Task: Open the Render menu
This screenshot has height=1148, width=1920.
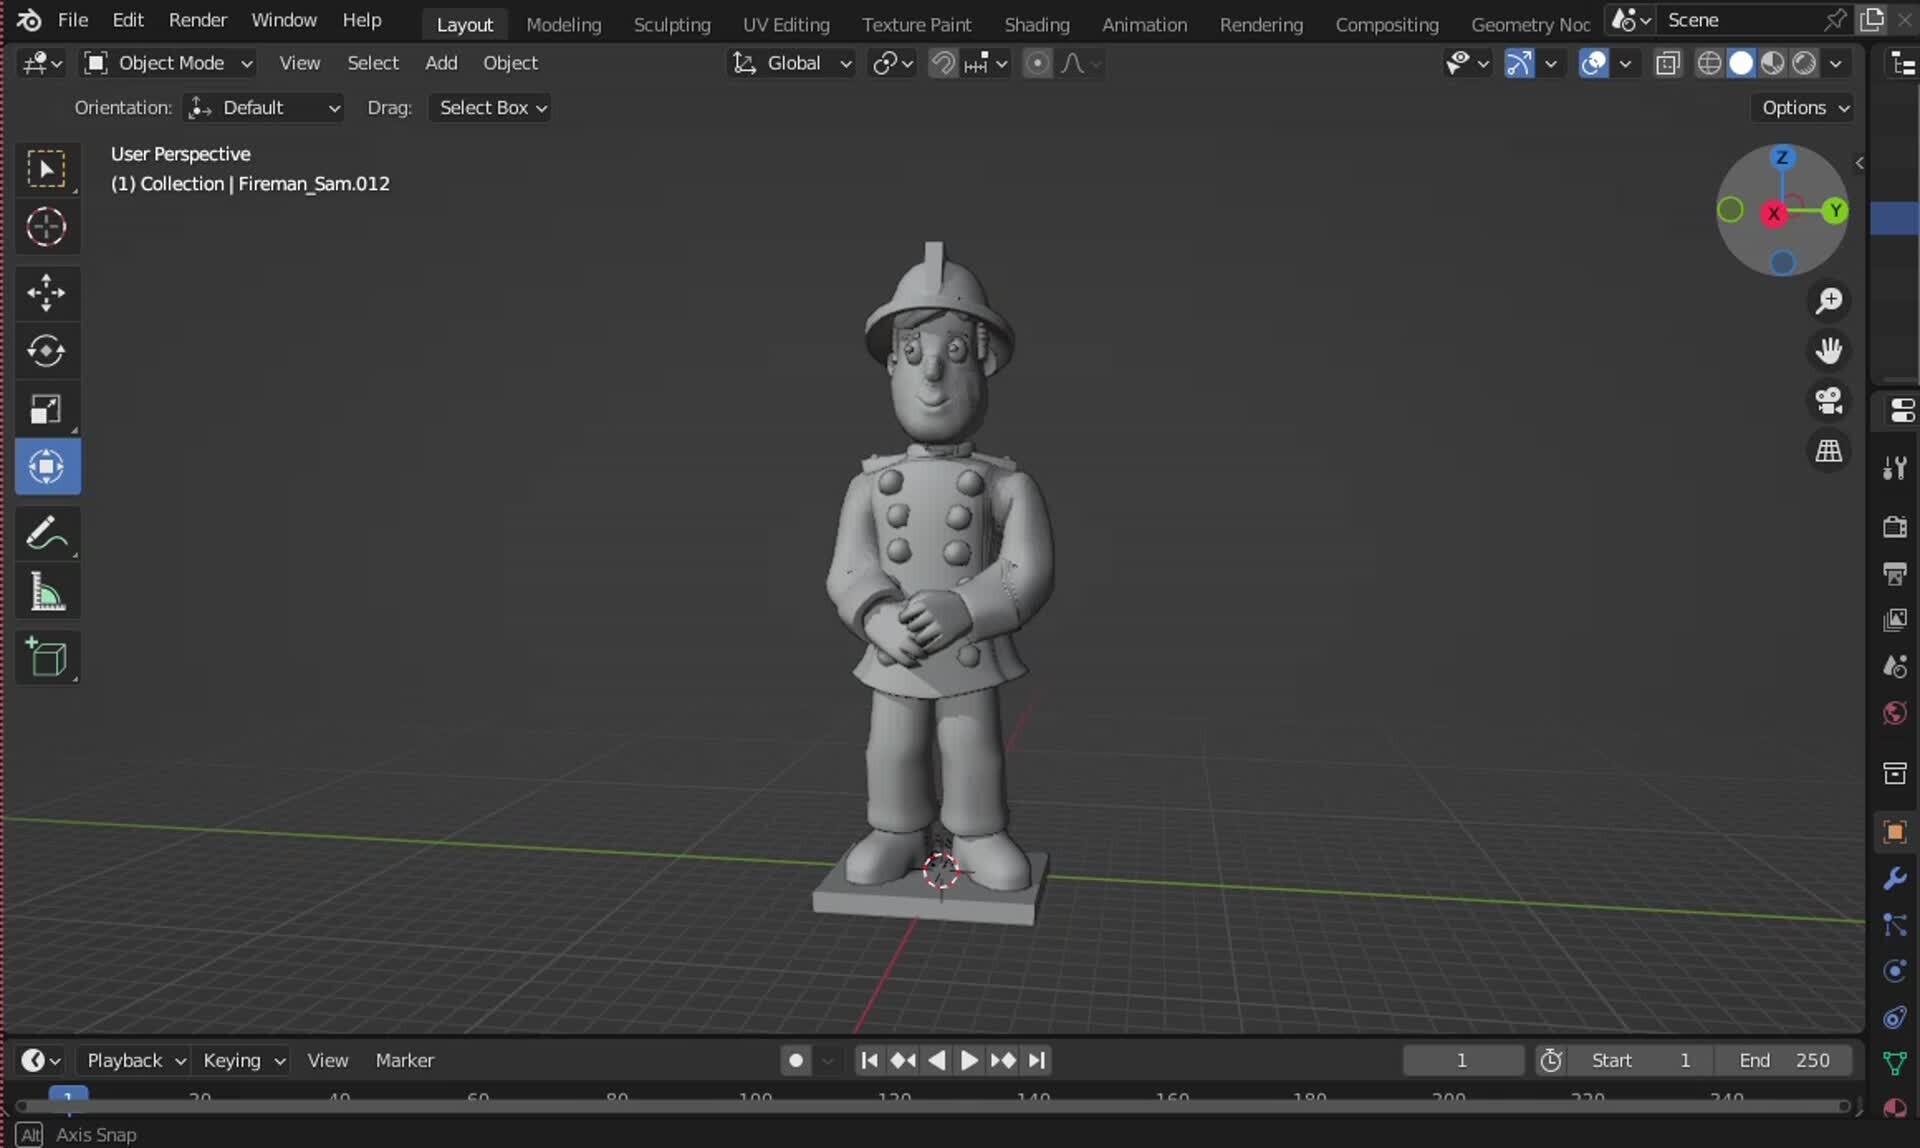Action: click(197, 19)
